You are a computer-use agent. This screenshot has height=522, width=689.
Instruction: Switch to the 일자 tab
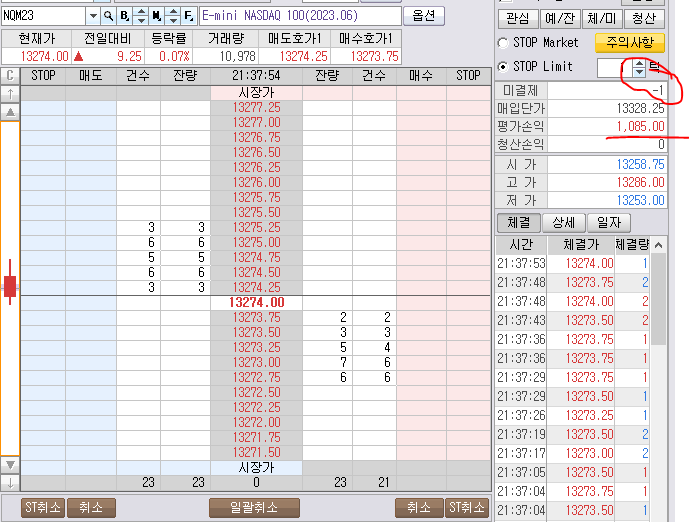pos(609,223)
